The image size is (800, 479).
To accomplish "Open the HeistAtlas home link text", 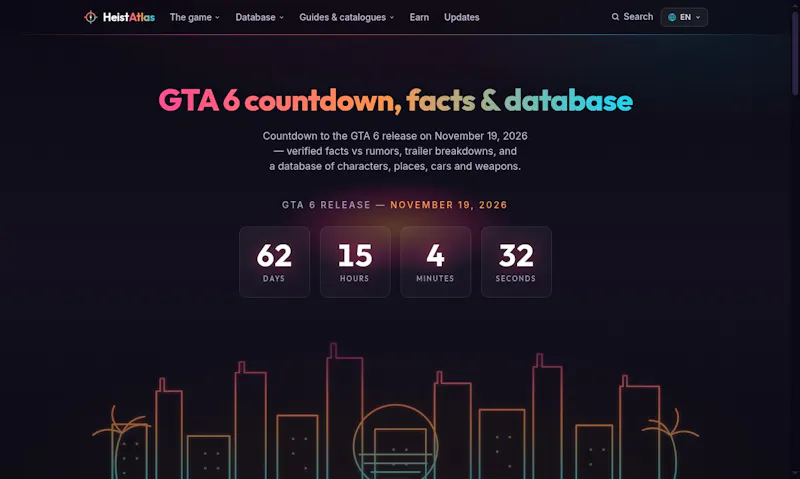I will (x=129, y=17).
